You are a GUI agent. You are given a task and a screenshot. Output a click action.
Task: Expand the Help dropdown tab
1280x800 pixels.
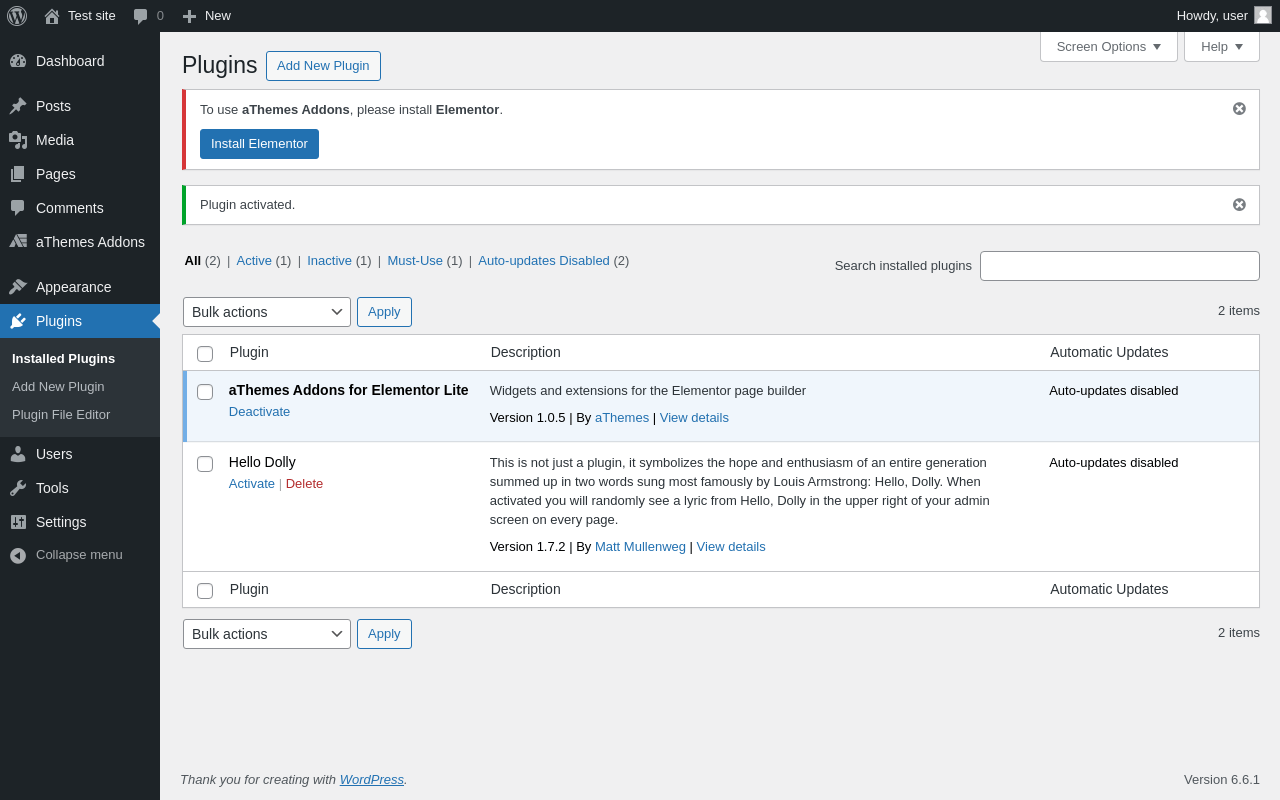pyautogui.click(x=1221, y=46)
